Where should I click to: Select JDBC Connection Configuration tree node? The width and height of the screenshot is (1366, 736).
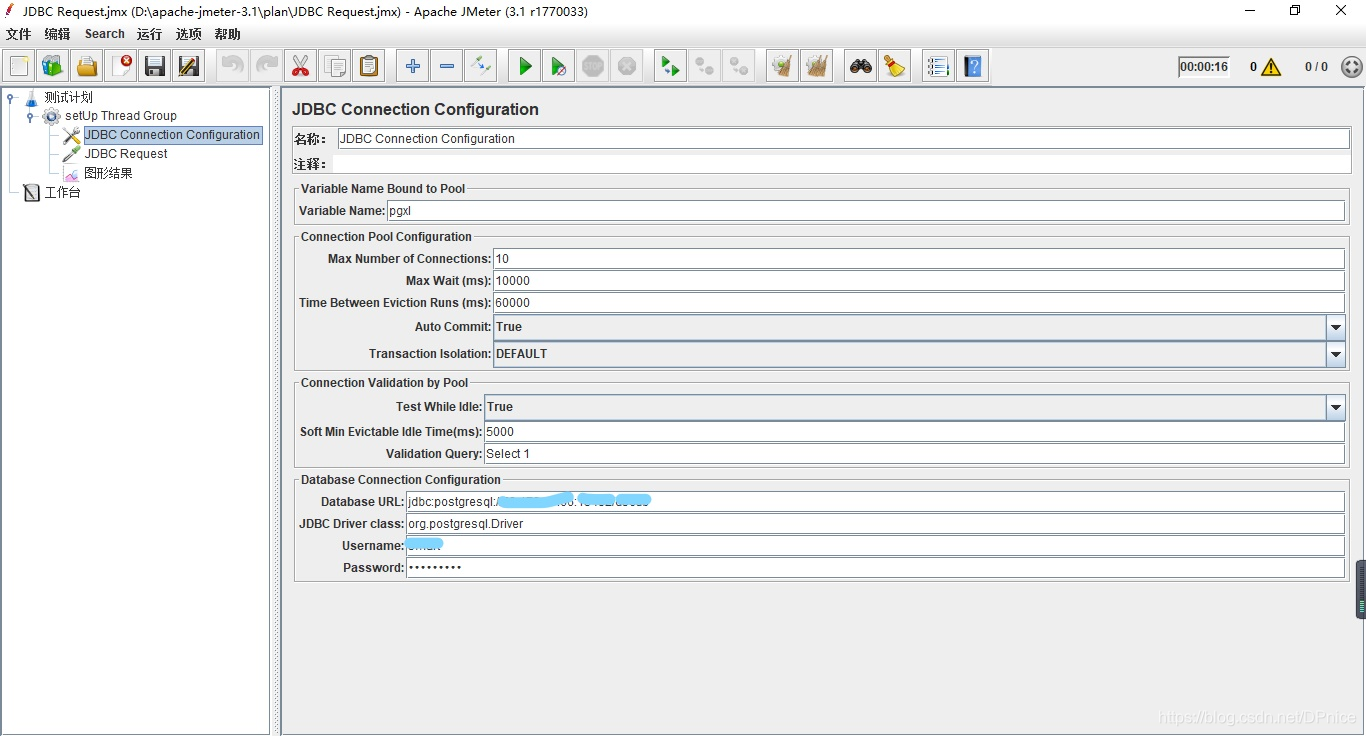pyautogui.click(x=172, y=135)
